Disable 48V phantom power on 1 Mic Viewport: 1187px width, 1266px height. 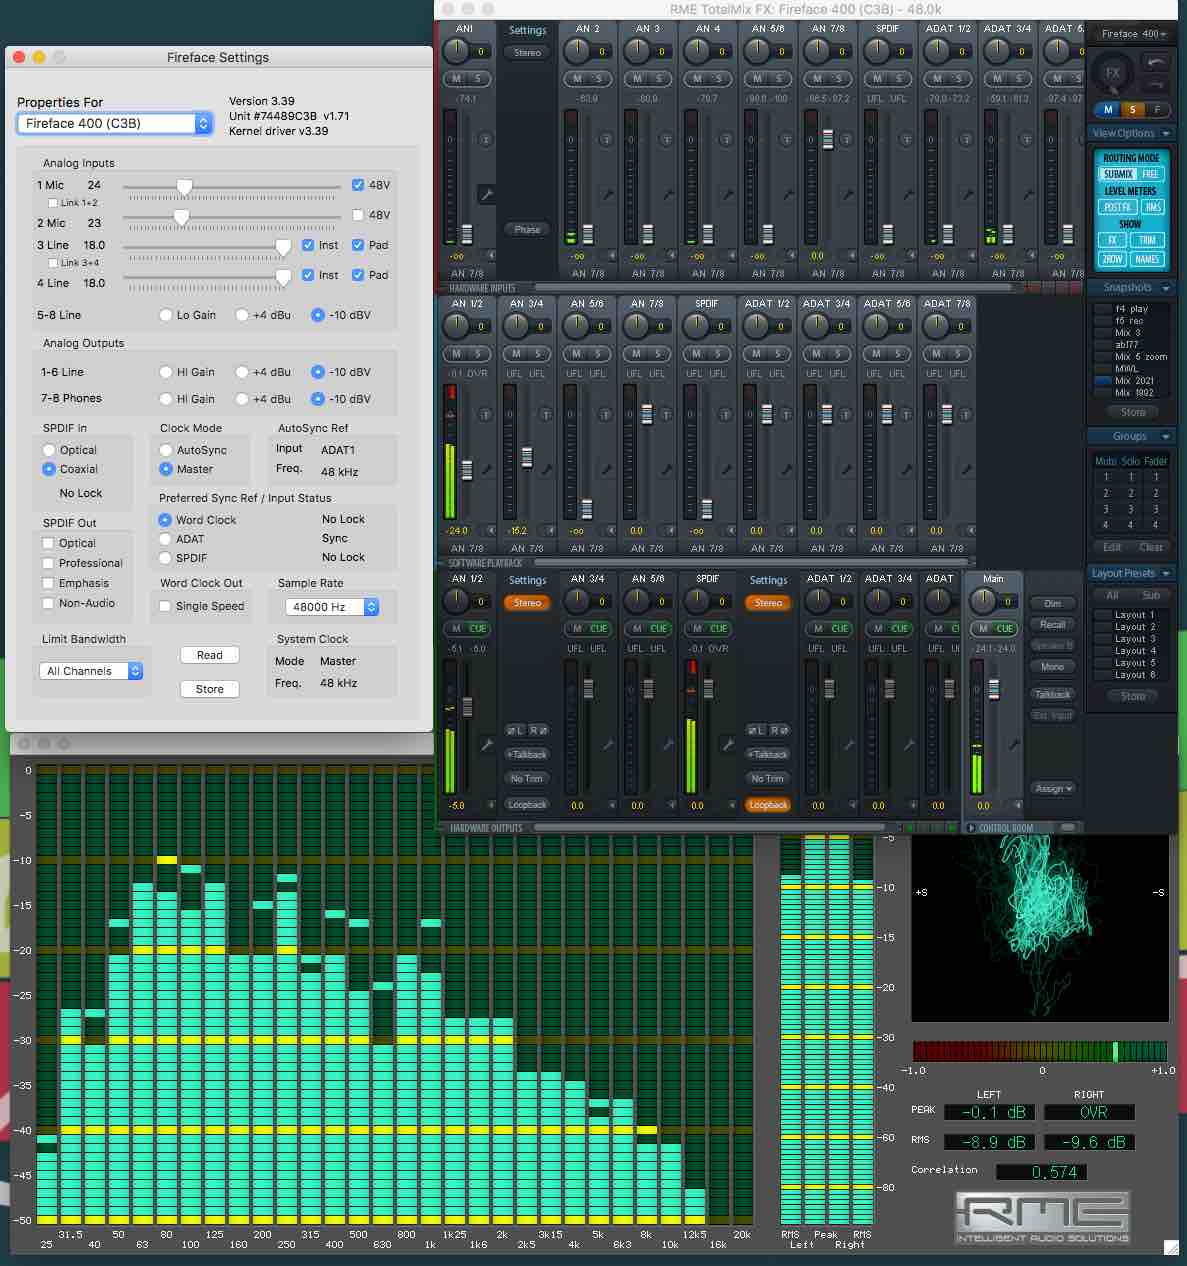[358, 185]
